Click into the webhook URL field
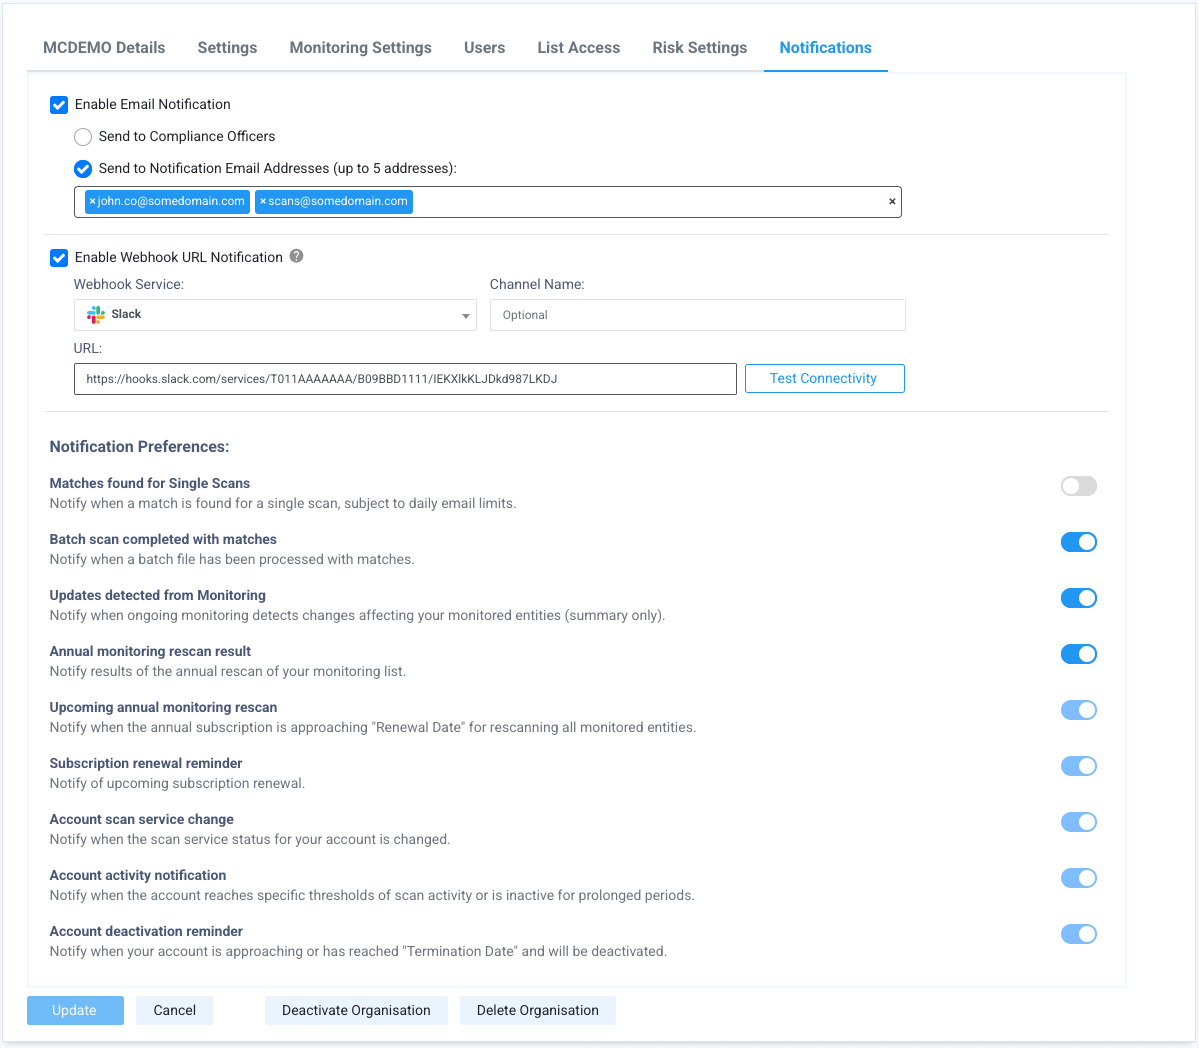Viewport: 1199px width, 1048px height. 405,379
